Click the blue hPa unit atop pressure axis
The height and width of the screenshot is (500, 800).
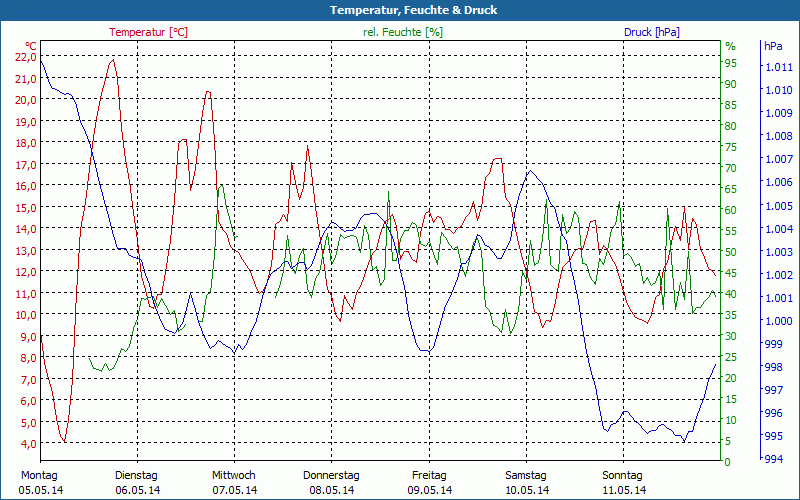773,46
